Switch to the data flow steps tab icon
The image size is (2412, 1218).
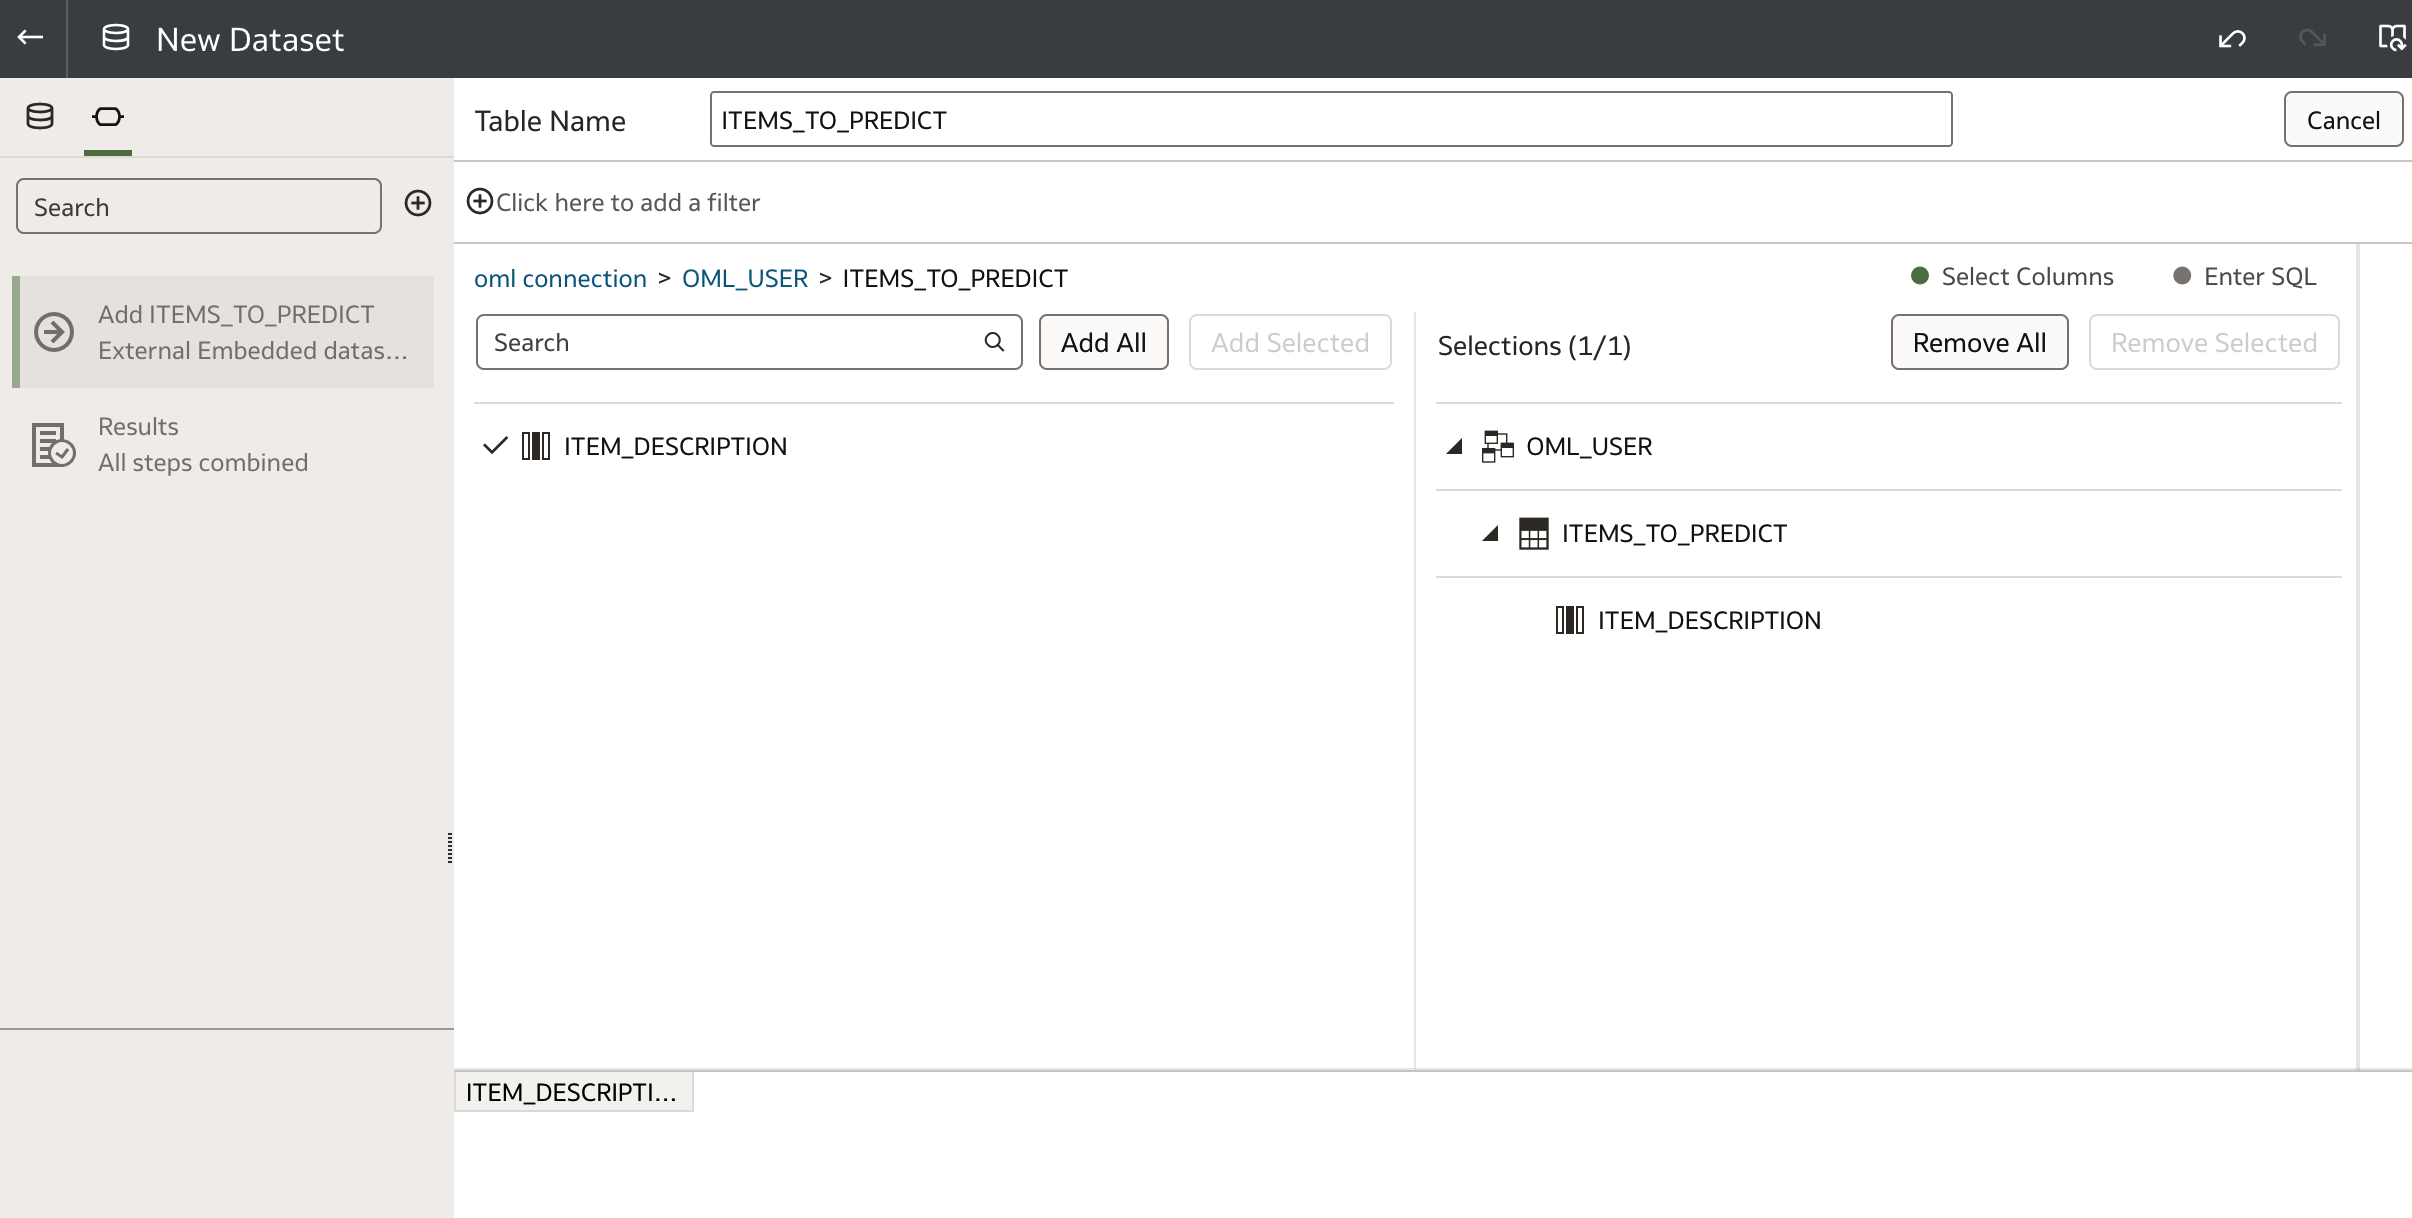coord(108,117)
